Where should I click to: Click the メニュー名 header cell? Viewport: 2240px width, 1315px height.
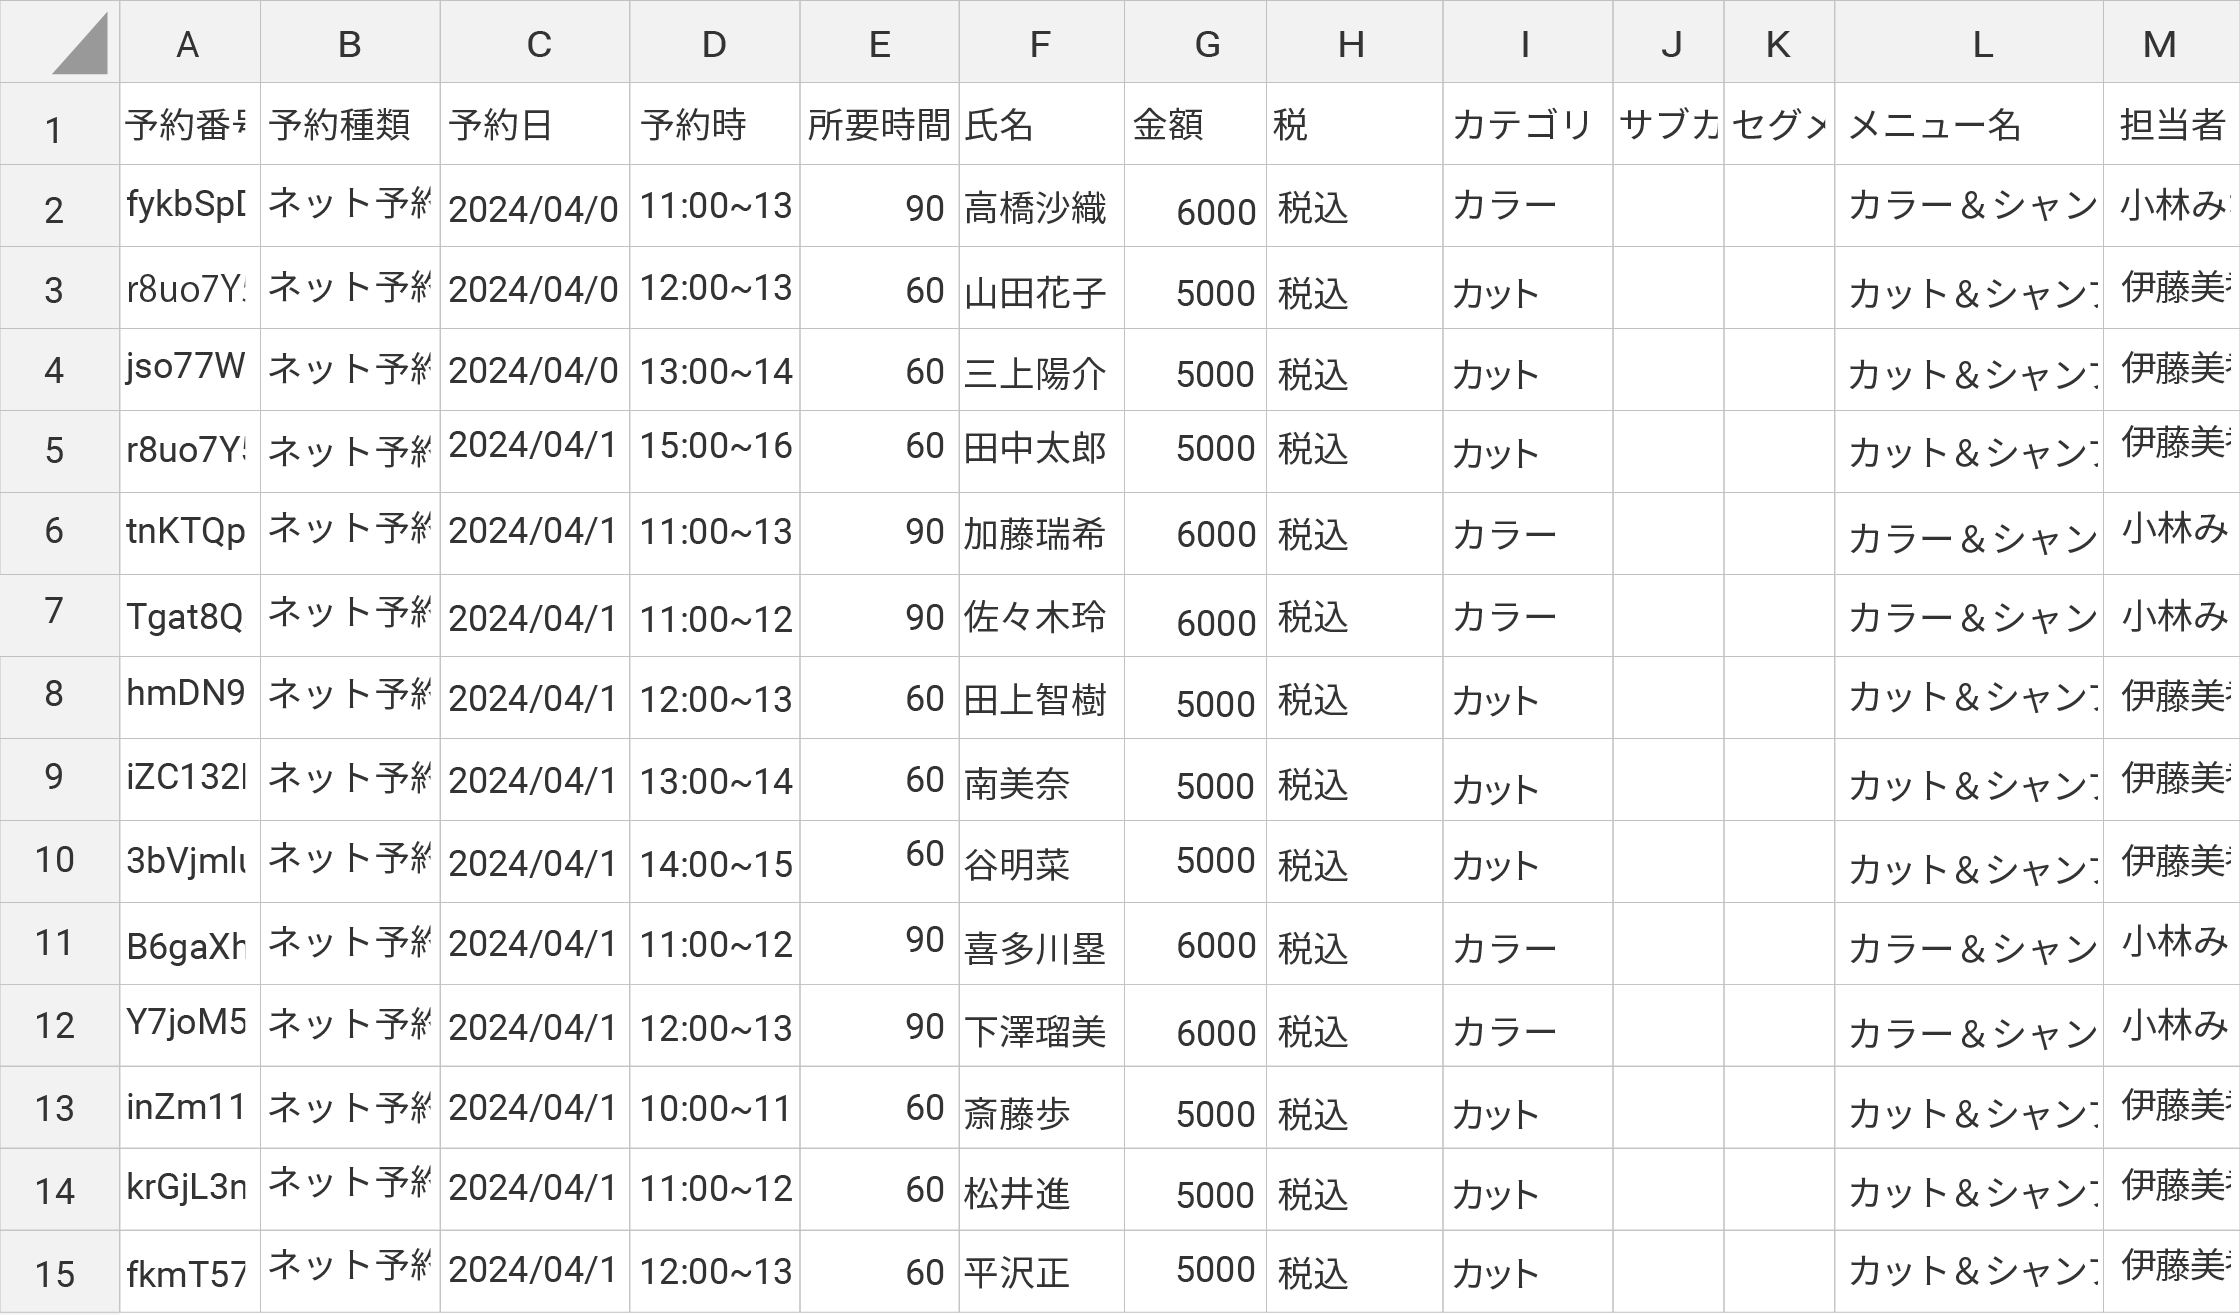coord(1967,126)
